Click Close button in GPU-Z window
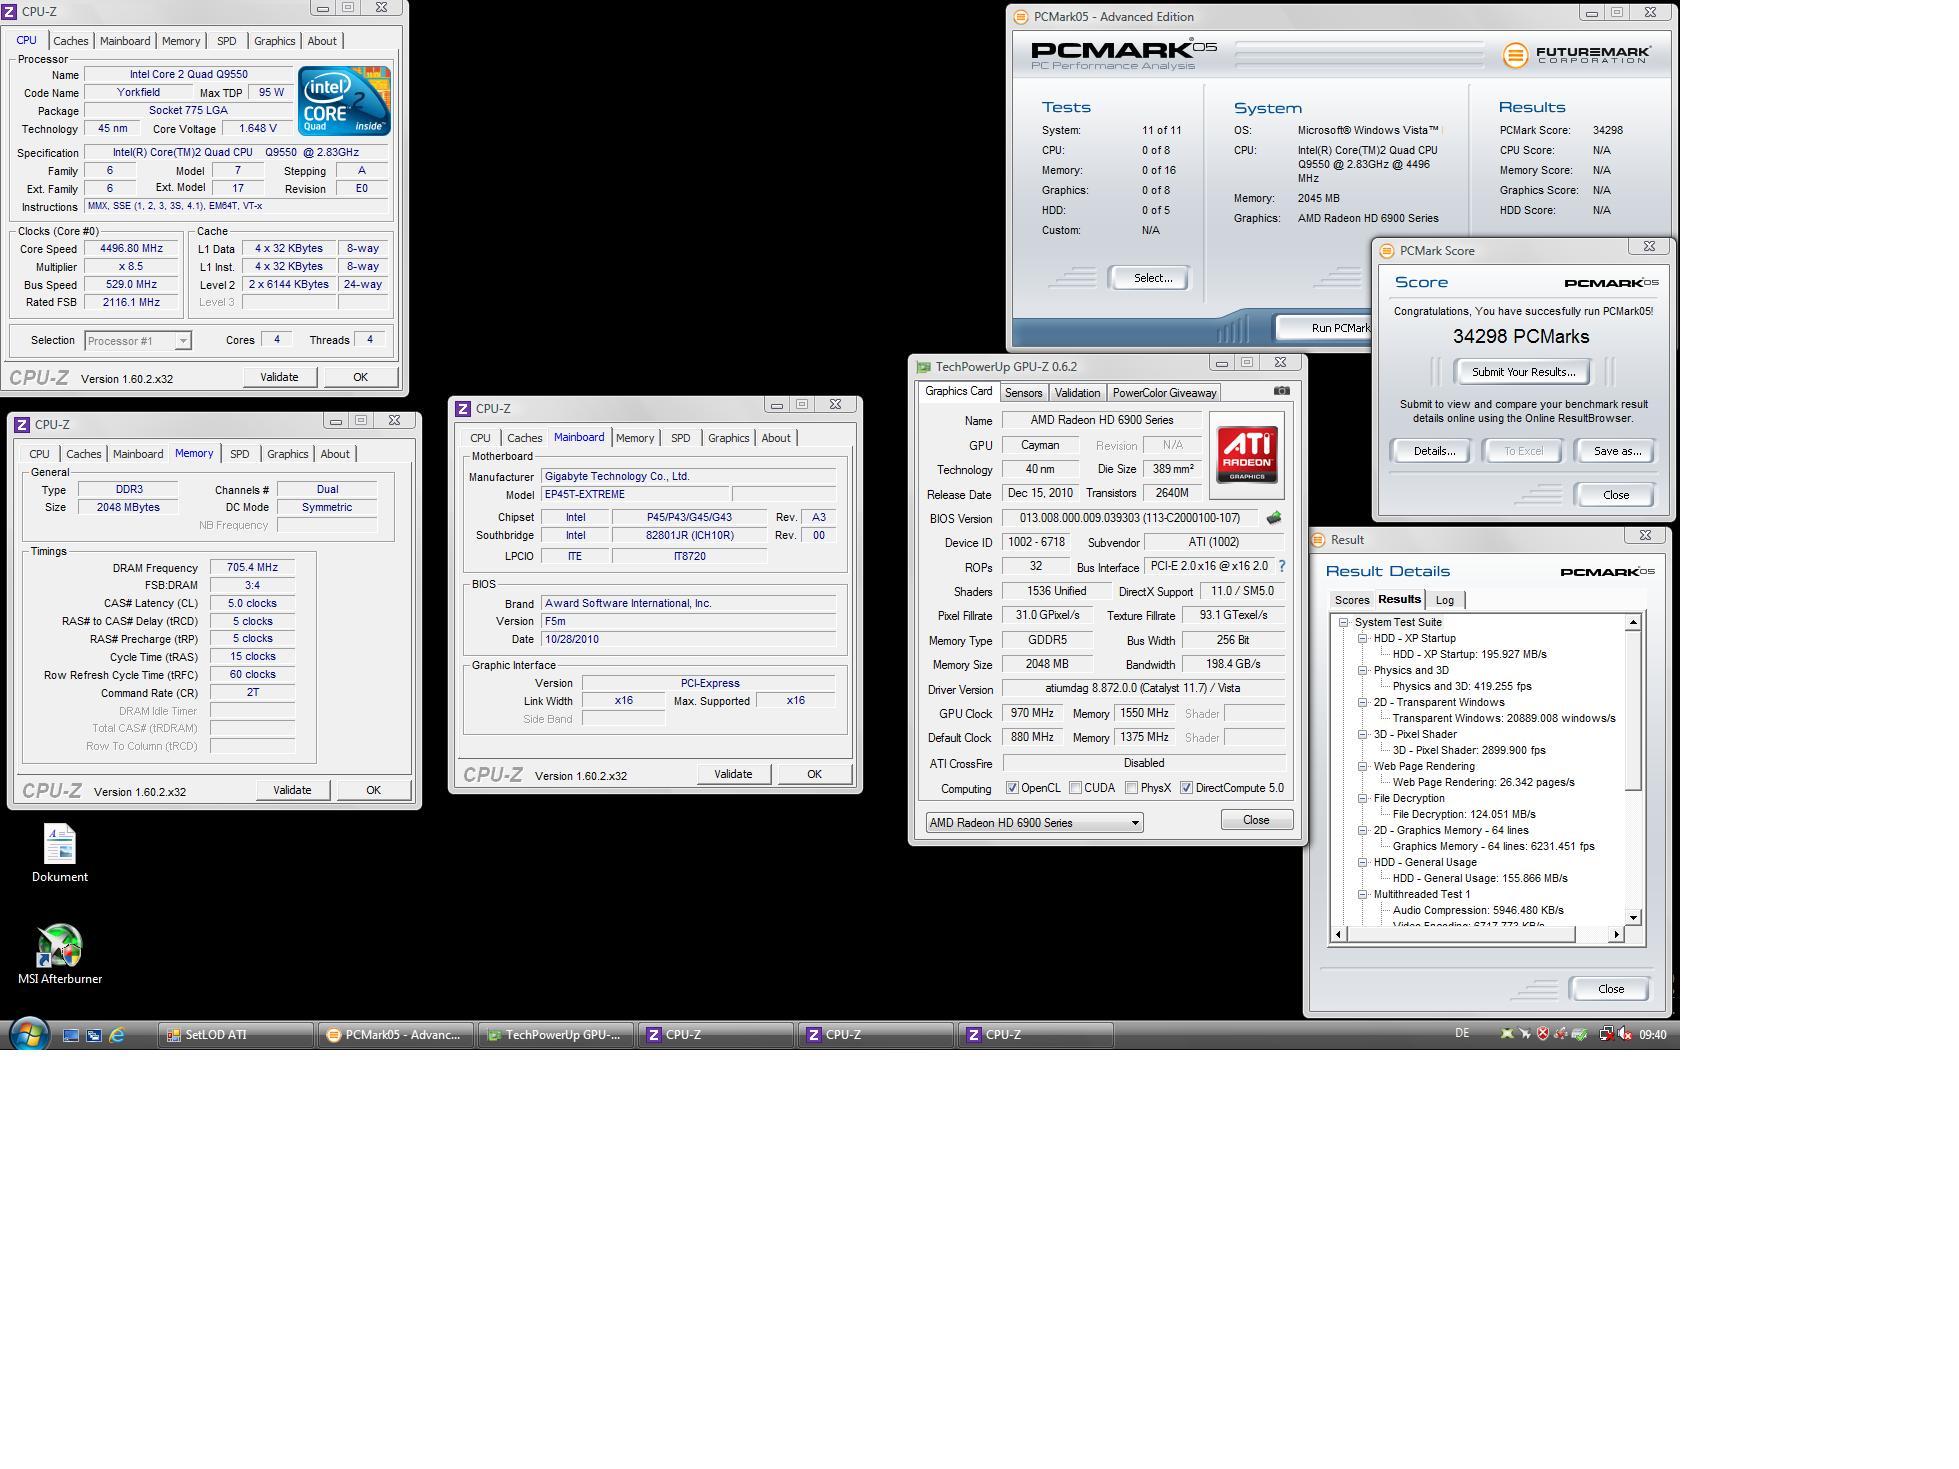The width and height of the screenshot is (1959, 1469). [x=1256, y=820]
